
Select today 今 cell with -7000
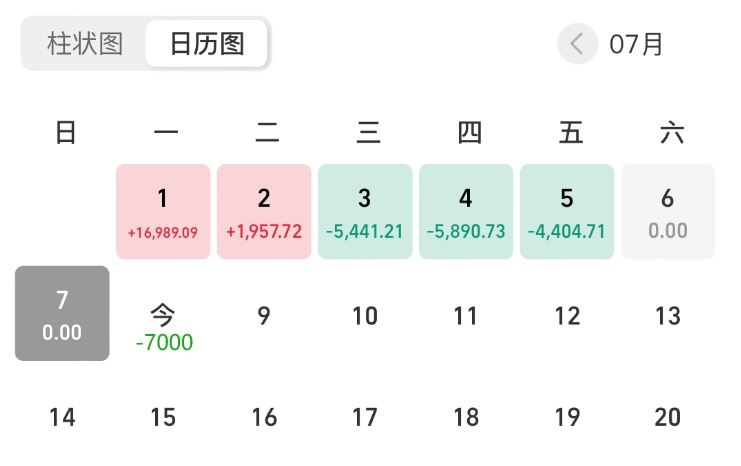click(163, 328)
